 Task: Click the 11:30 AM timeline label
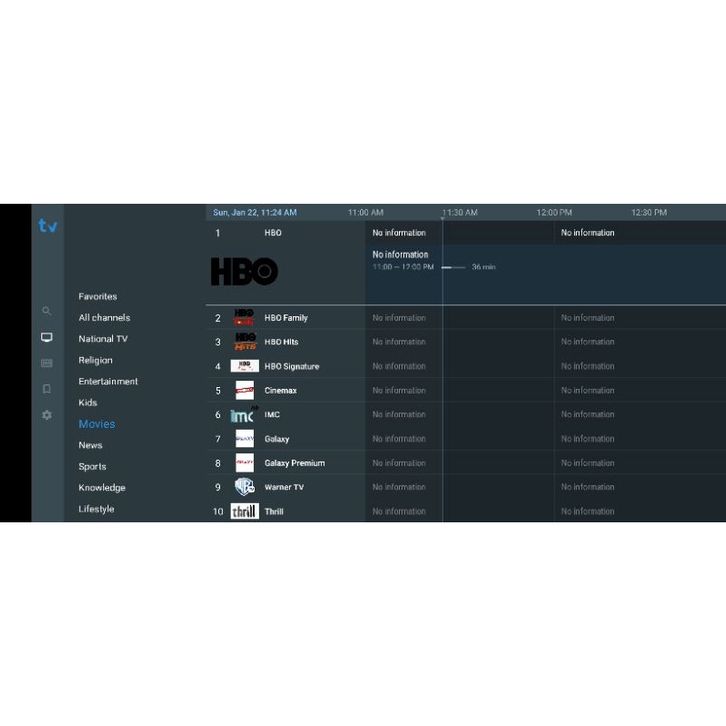click(x=459, y=213)
